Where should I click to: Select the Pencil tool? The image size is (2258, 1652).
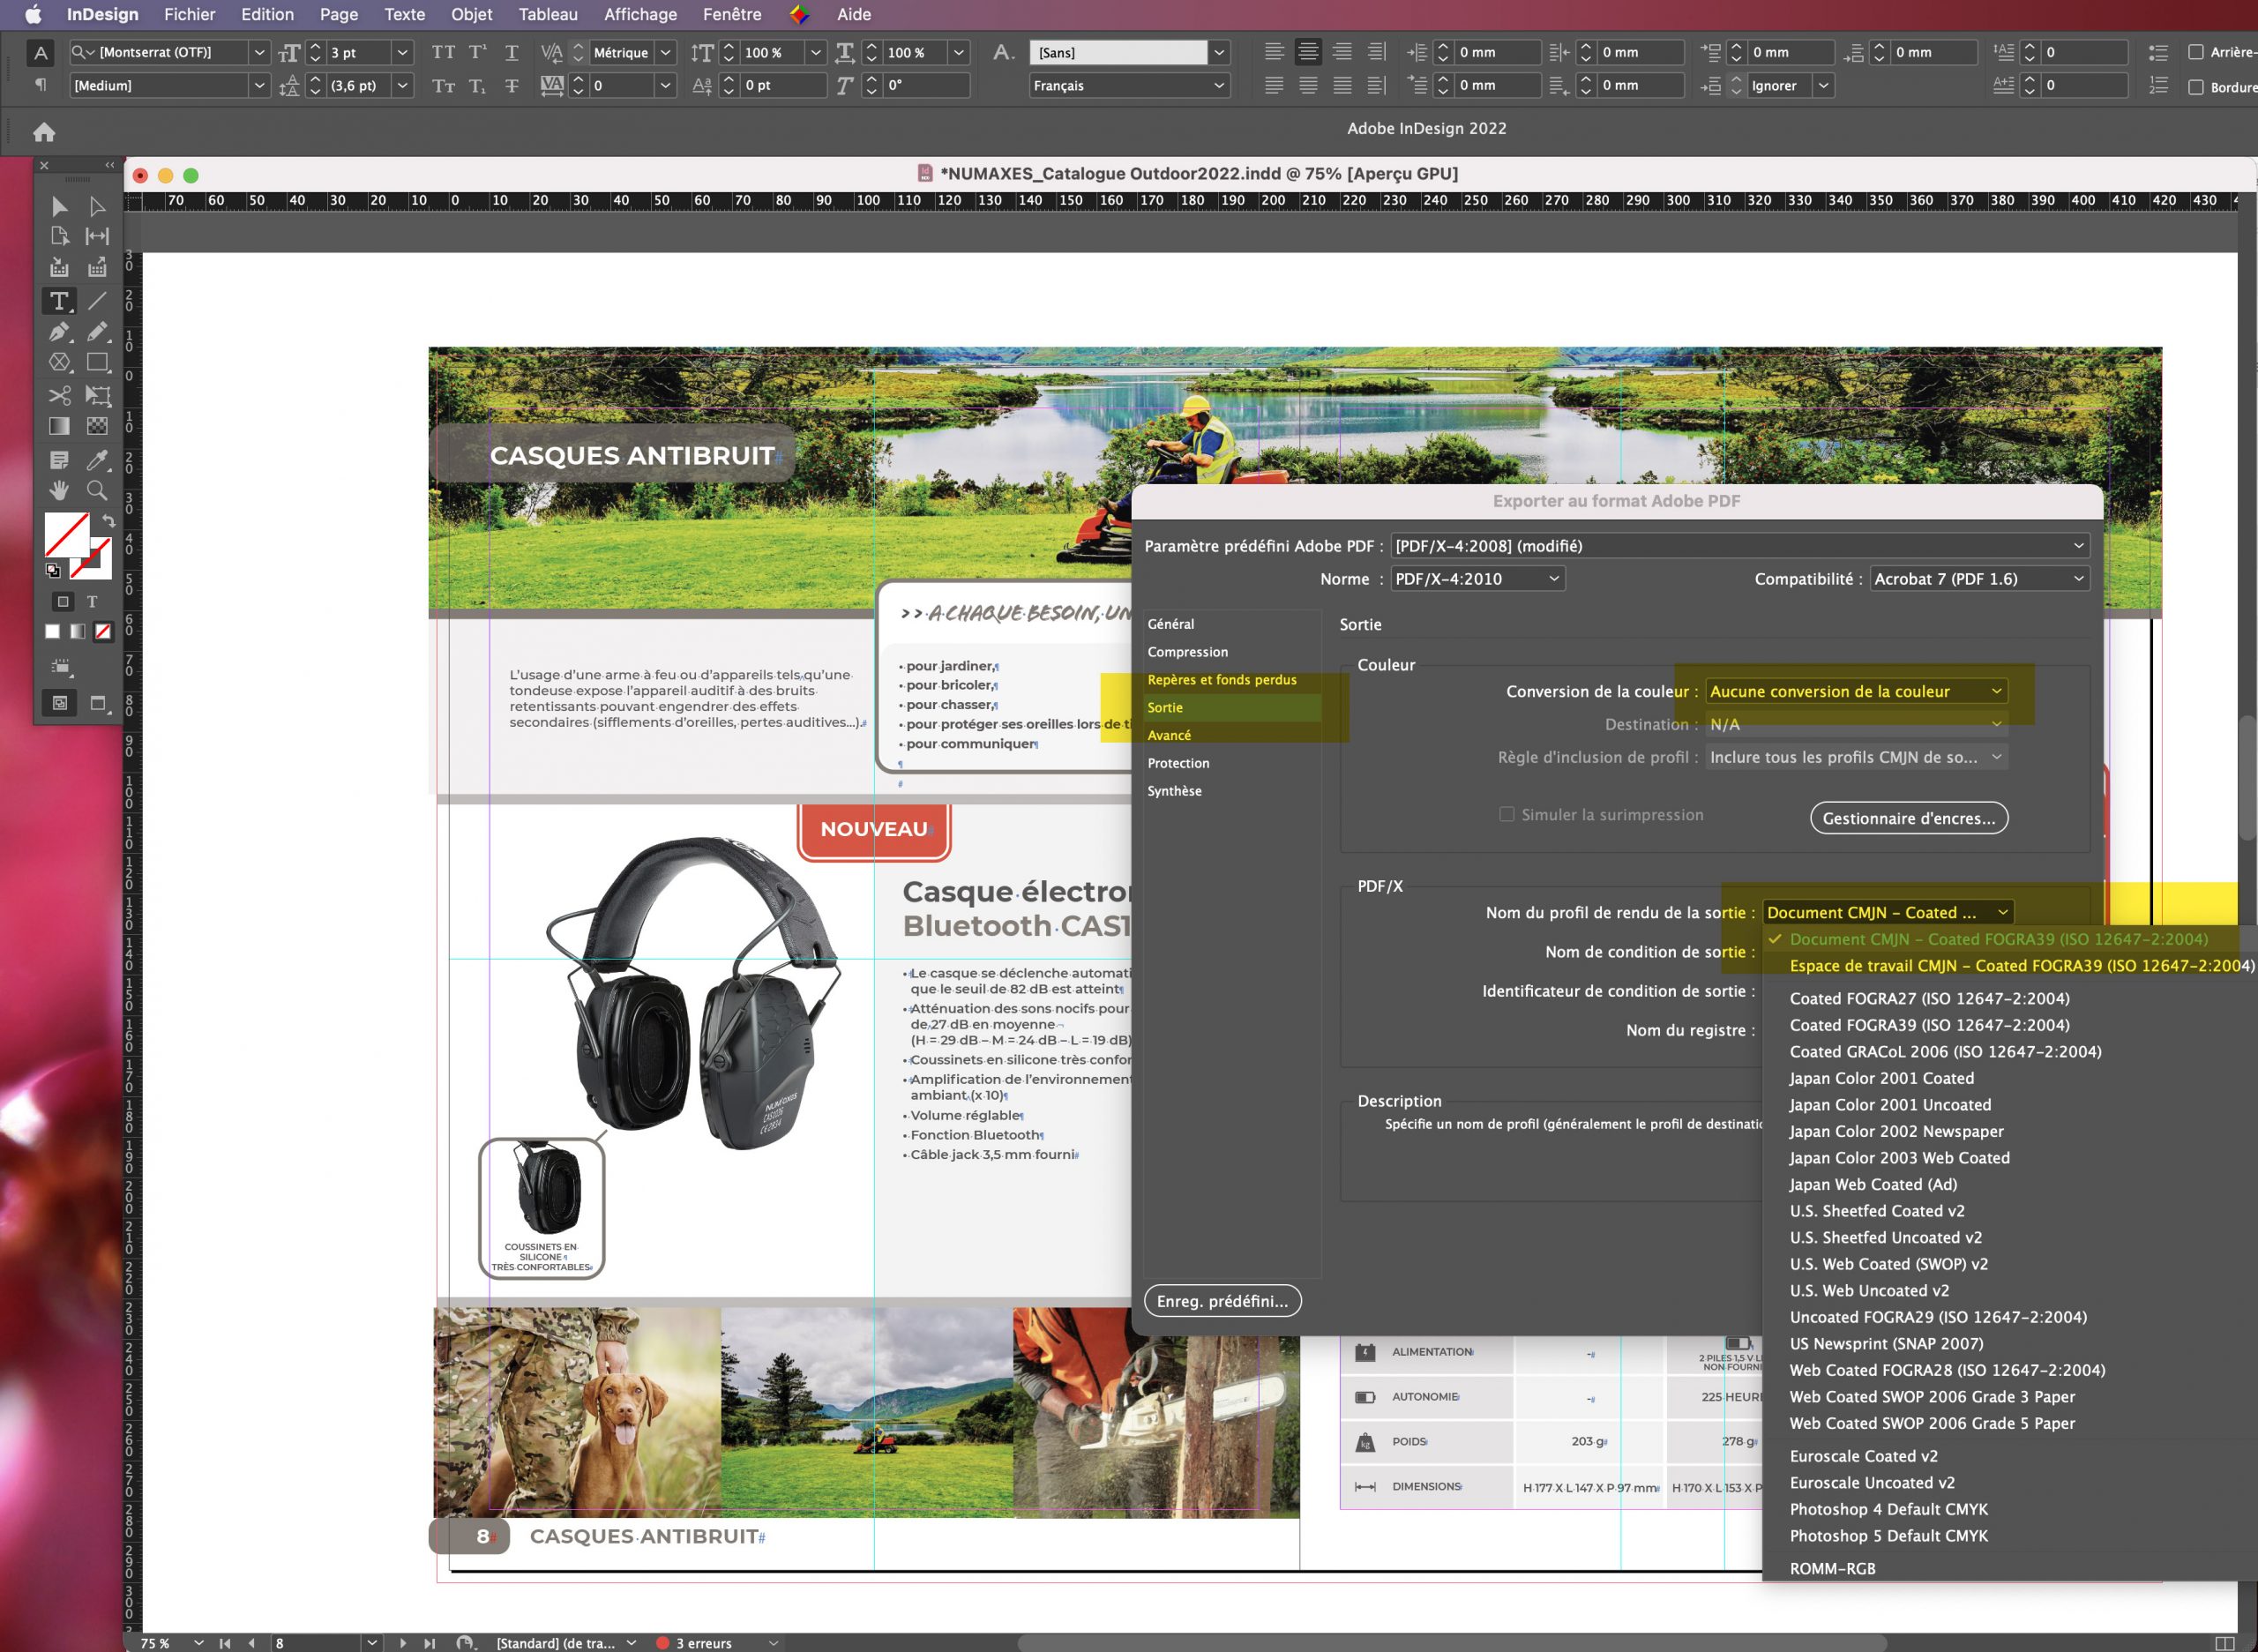tap(97, 332)
